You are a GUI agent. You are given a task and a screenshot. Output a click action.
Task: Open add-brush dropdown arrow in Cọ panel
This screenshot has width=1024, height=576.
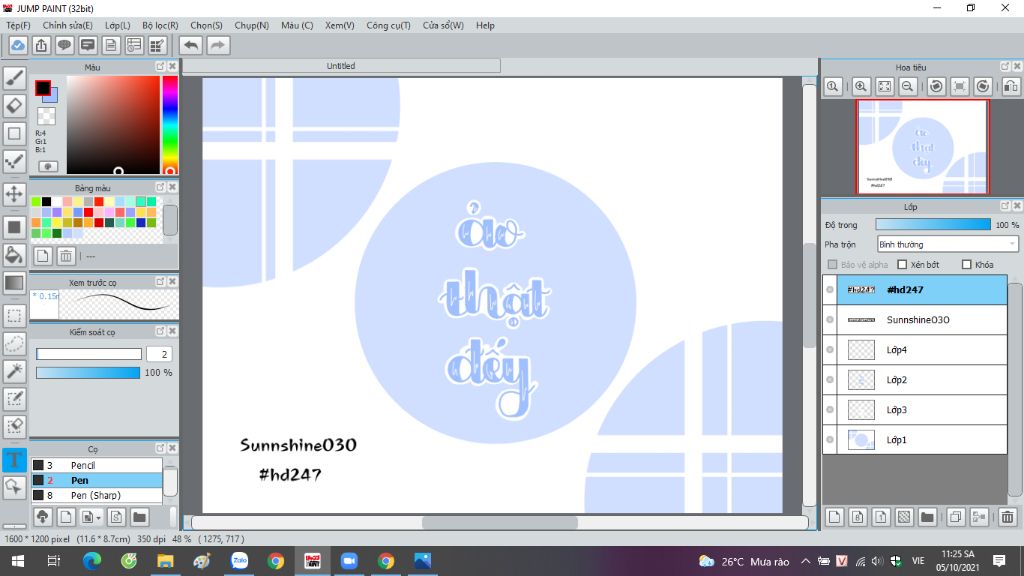coord(98,518)
